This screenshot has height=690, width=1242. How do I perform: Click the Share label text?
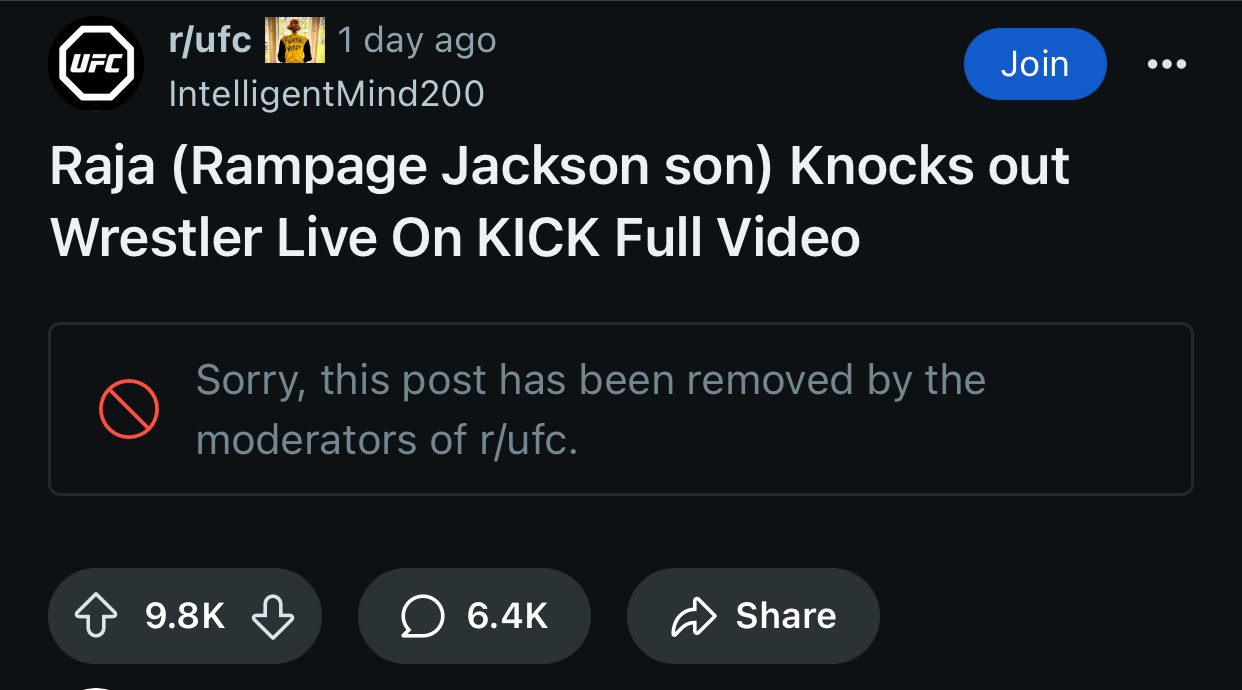point(786,616)
